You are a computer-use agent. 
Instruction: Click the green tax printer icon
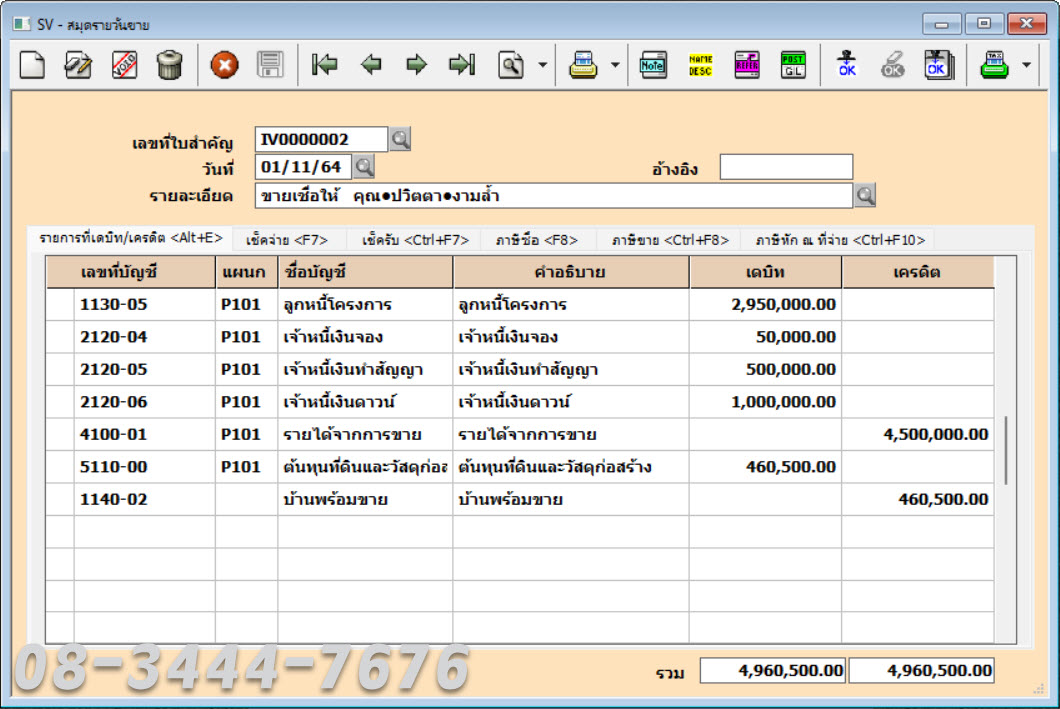(x=994, y=65)
